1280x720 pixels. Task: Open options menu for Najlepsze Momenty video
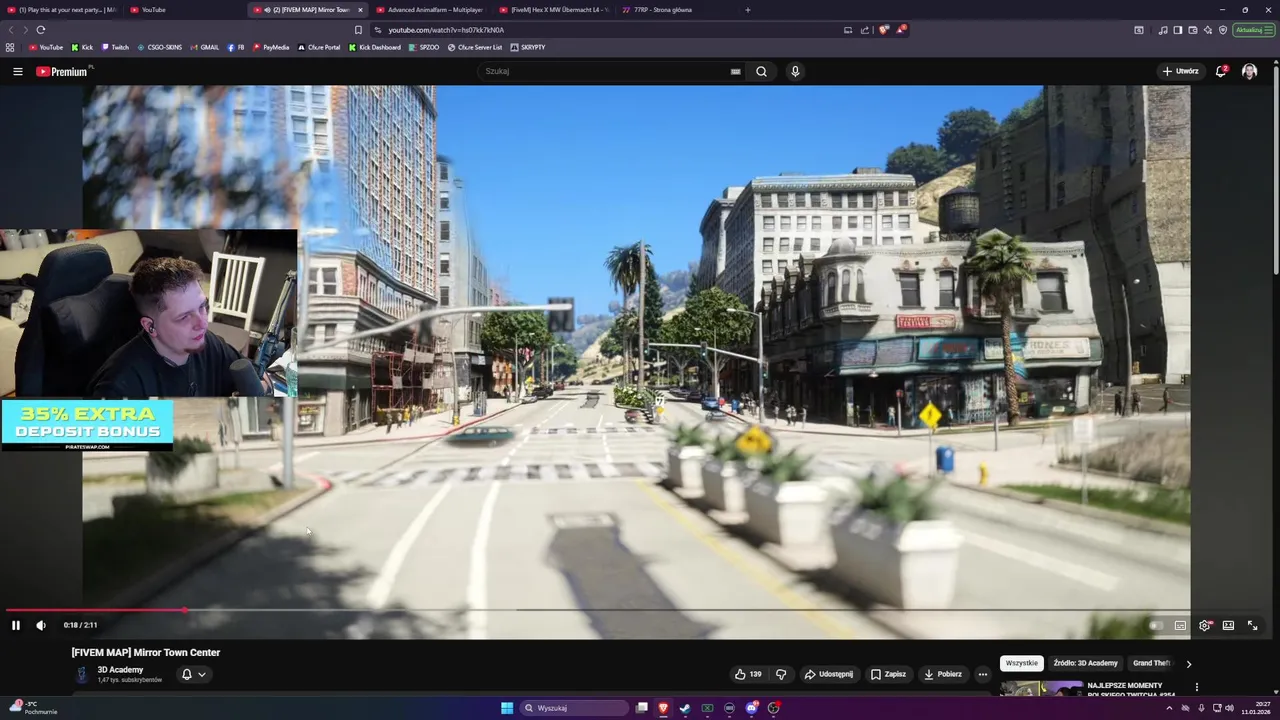click(1196, 687)
